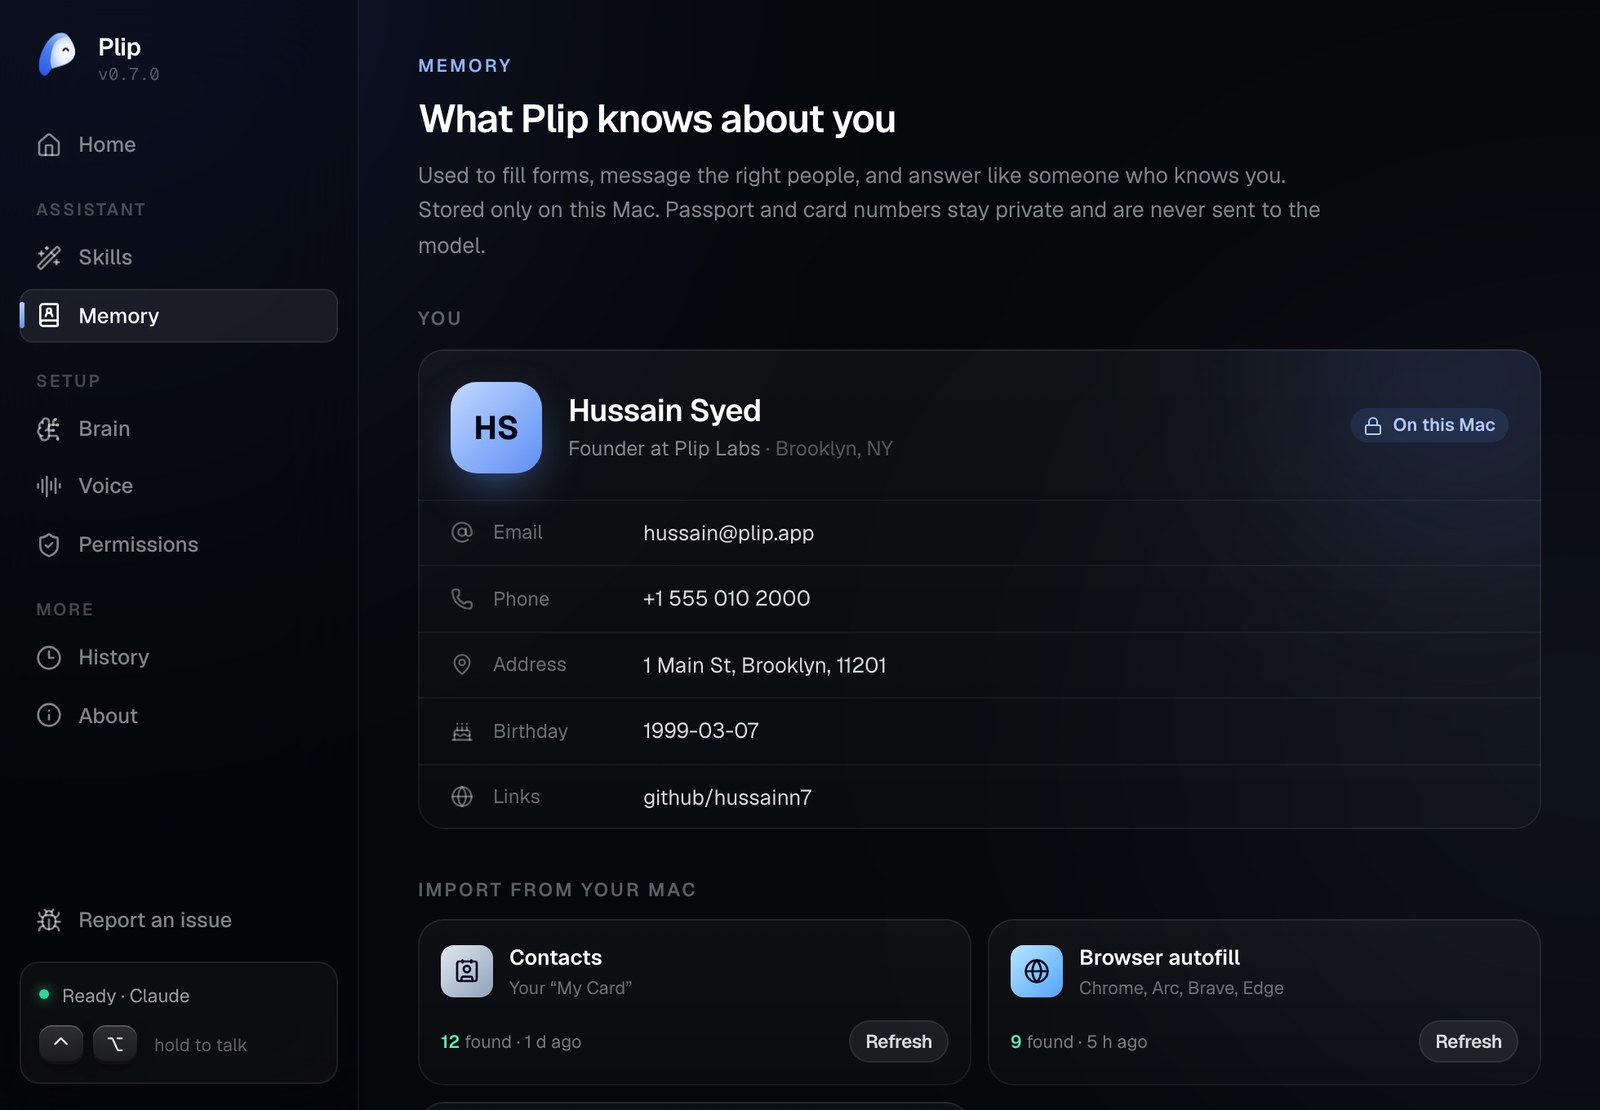The image size is (1600, 1110).
Task: Click the HS profile avatar
Action: pyautogui.click(x=496, y=428)
